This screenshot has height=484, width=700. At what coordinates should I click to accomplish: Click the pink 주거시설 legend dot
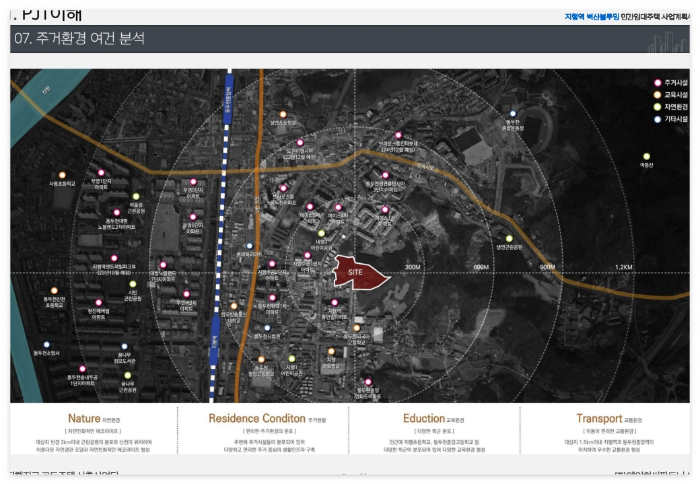(x=657, y=83)
